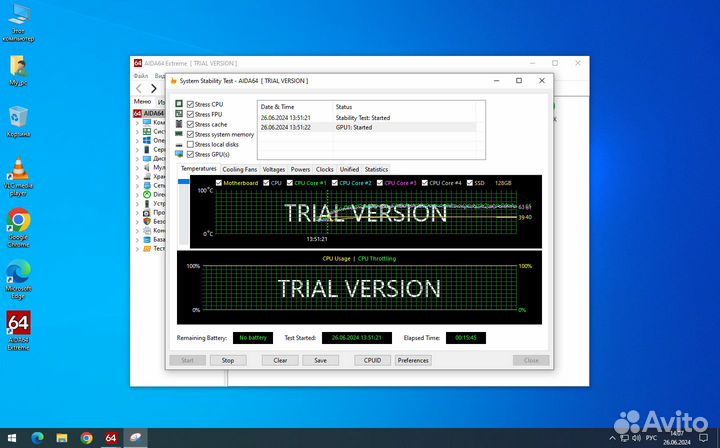Toggle the CPU Core #4 graph checkbox
720x448 pixels.
point(425,183)
